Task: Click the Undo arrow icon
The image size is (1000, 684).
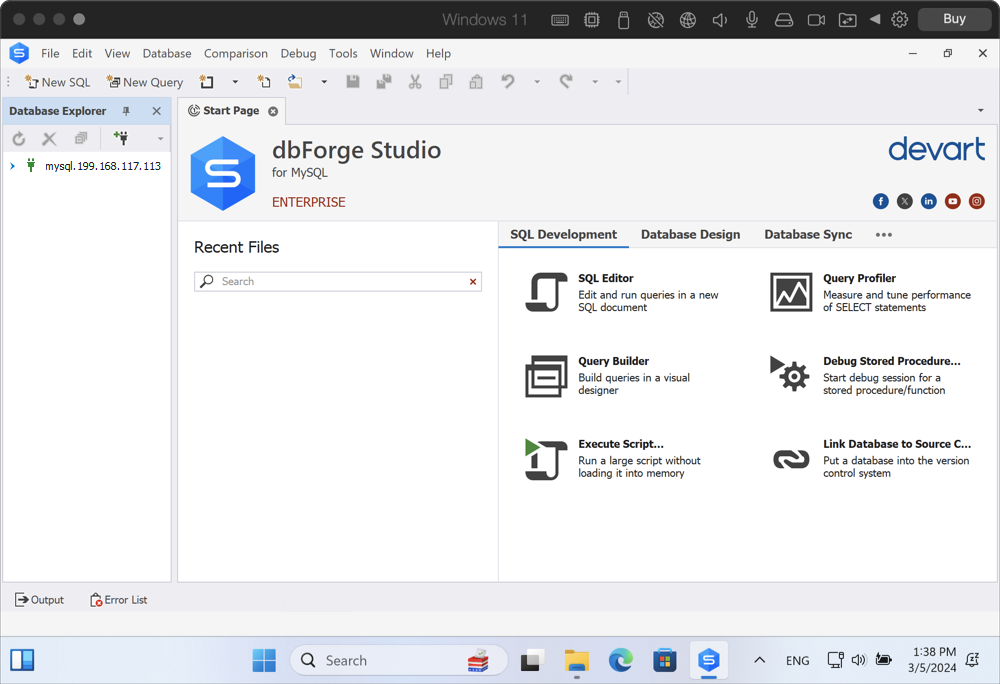Action: coord(508,82)
